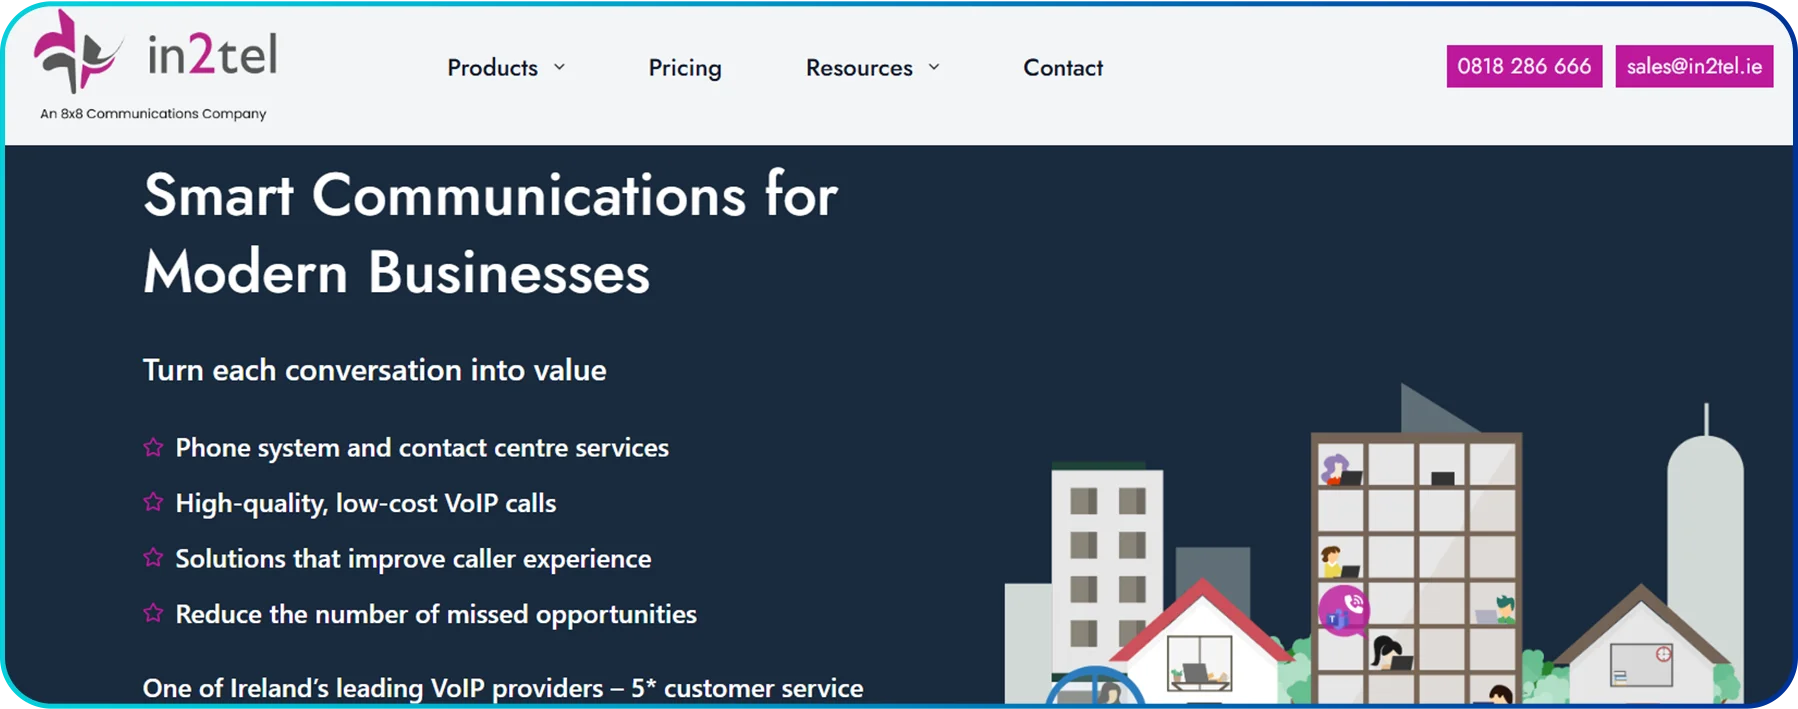The image size is (1798, 709).
Task: Click 'Reduce the number of missed opportunities' text
Action: [x=436, y=614]
